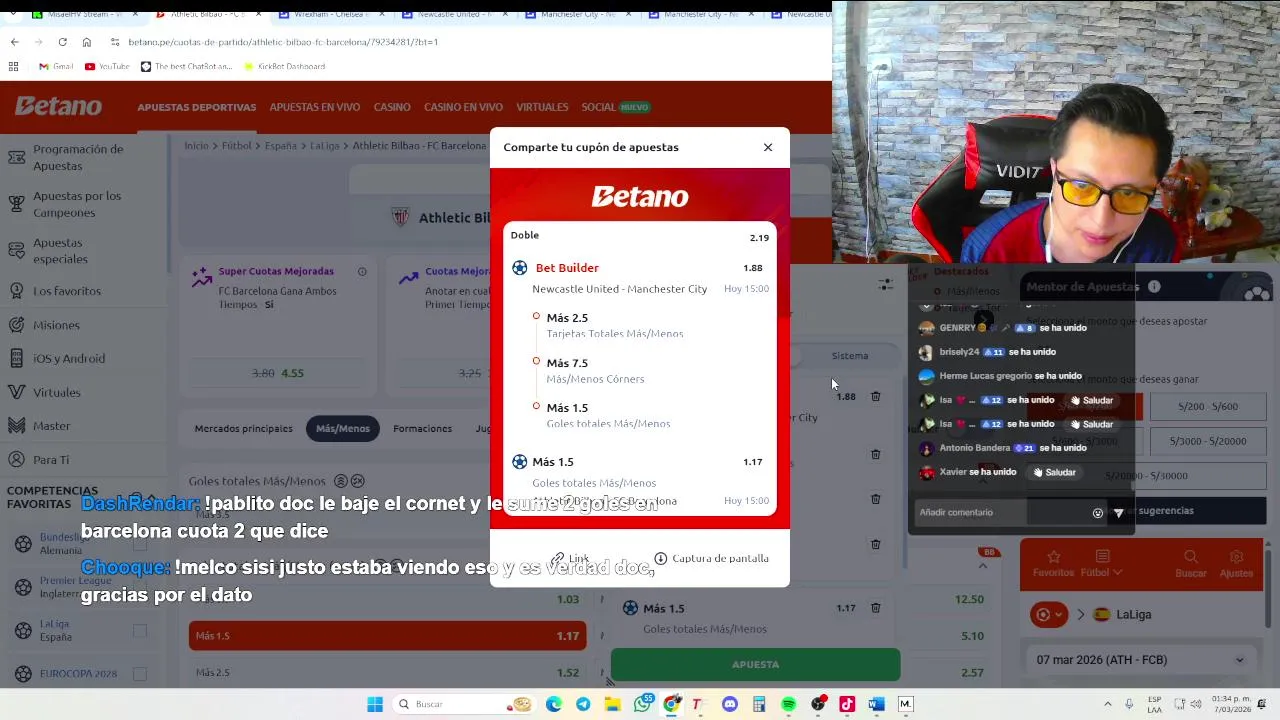This screenshot has height=720, width=1280.
Task: Open YouTube bookmark
Action: coord(107,66)
